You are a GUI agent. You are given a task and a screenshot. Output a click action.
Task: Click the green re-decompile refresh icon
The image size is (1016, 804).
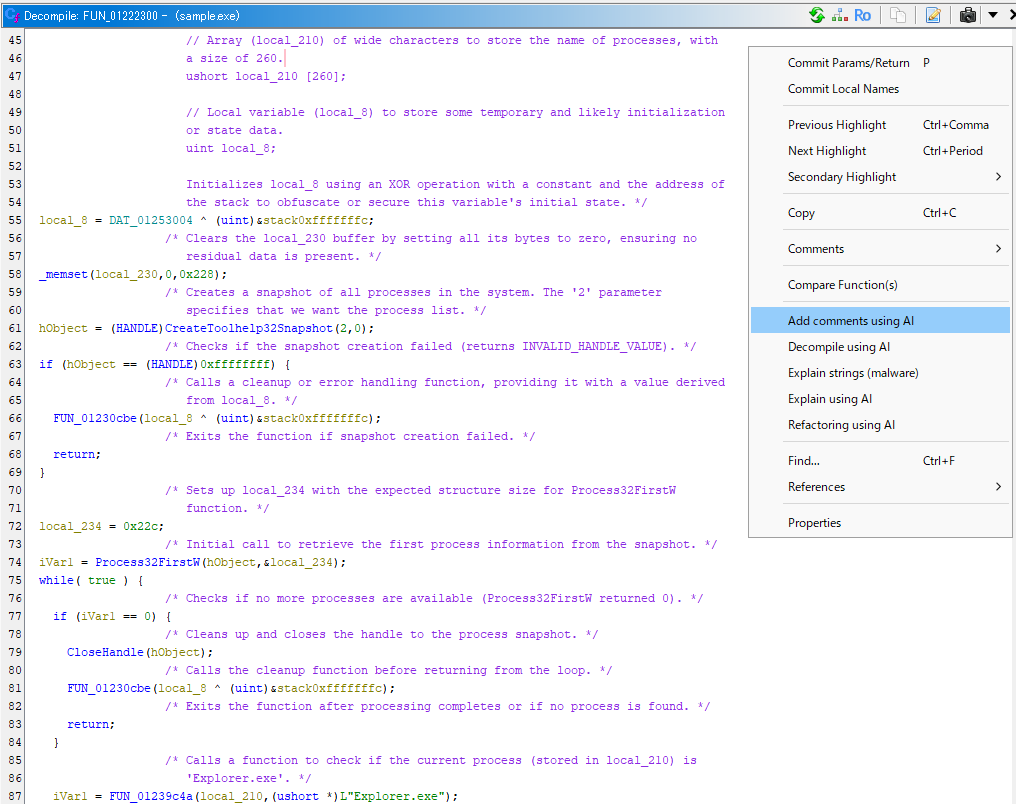tap(817, 15)
